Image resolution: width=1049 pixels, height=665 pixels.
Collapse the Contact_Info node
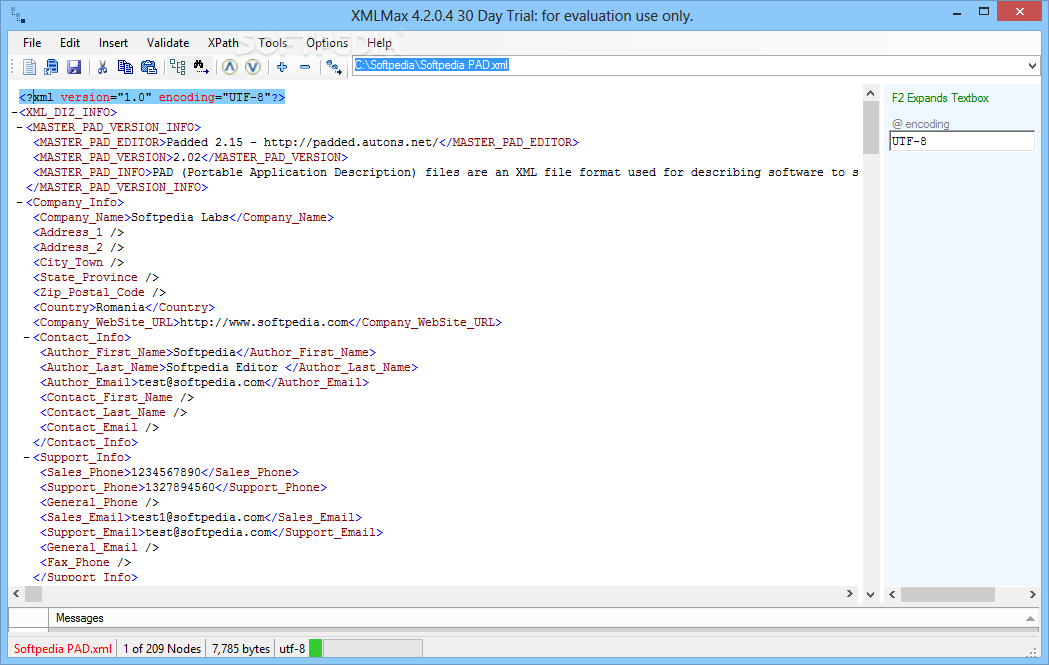coord(27,337)
